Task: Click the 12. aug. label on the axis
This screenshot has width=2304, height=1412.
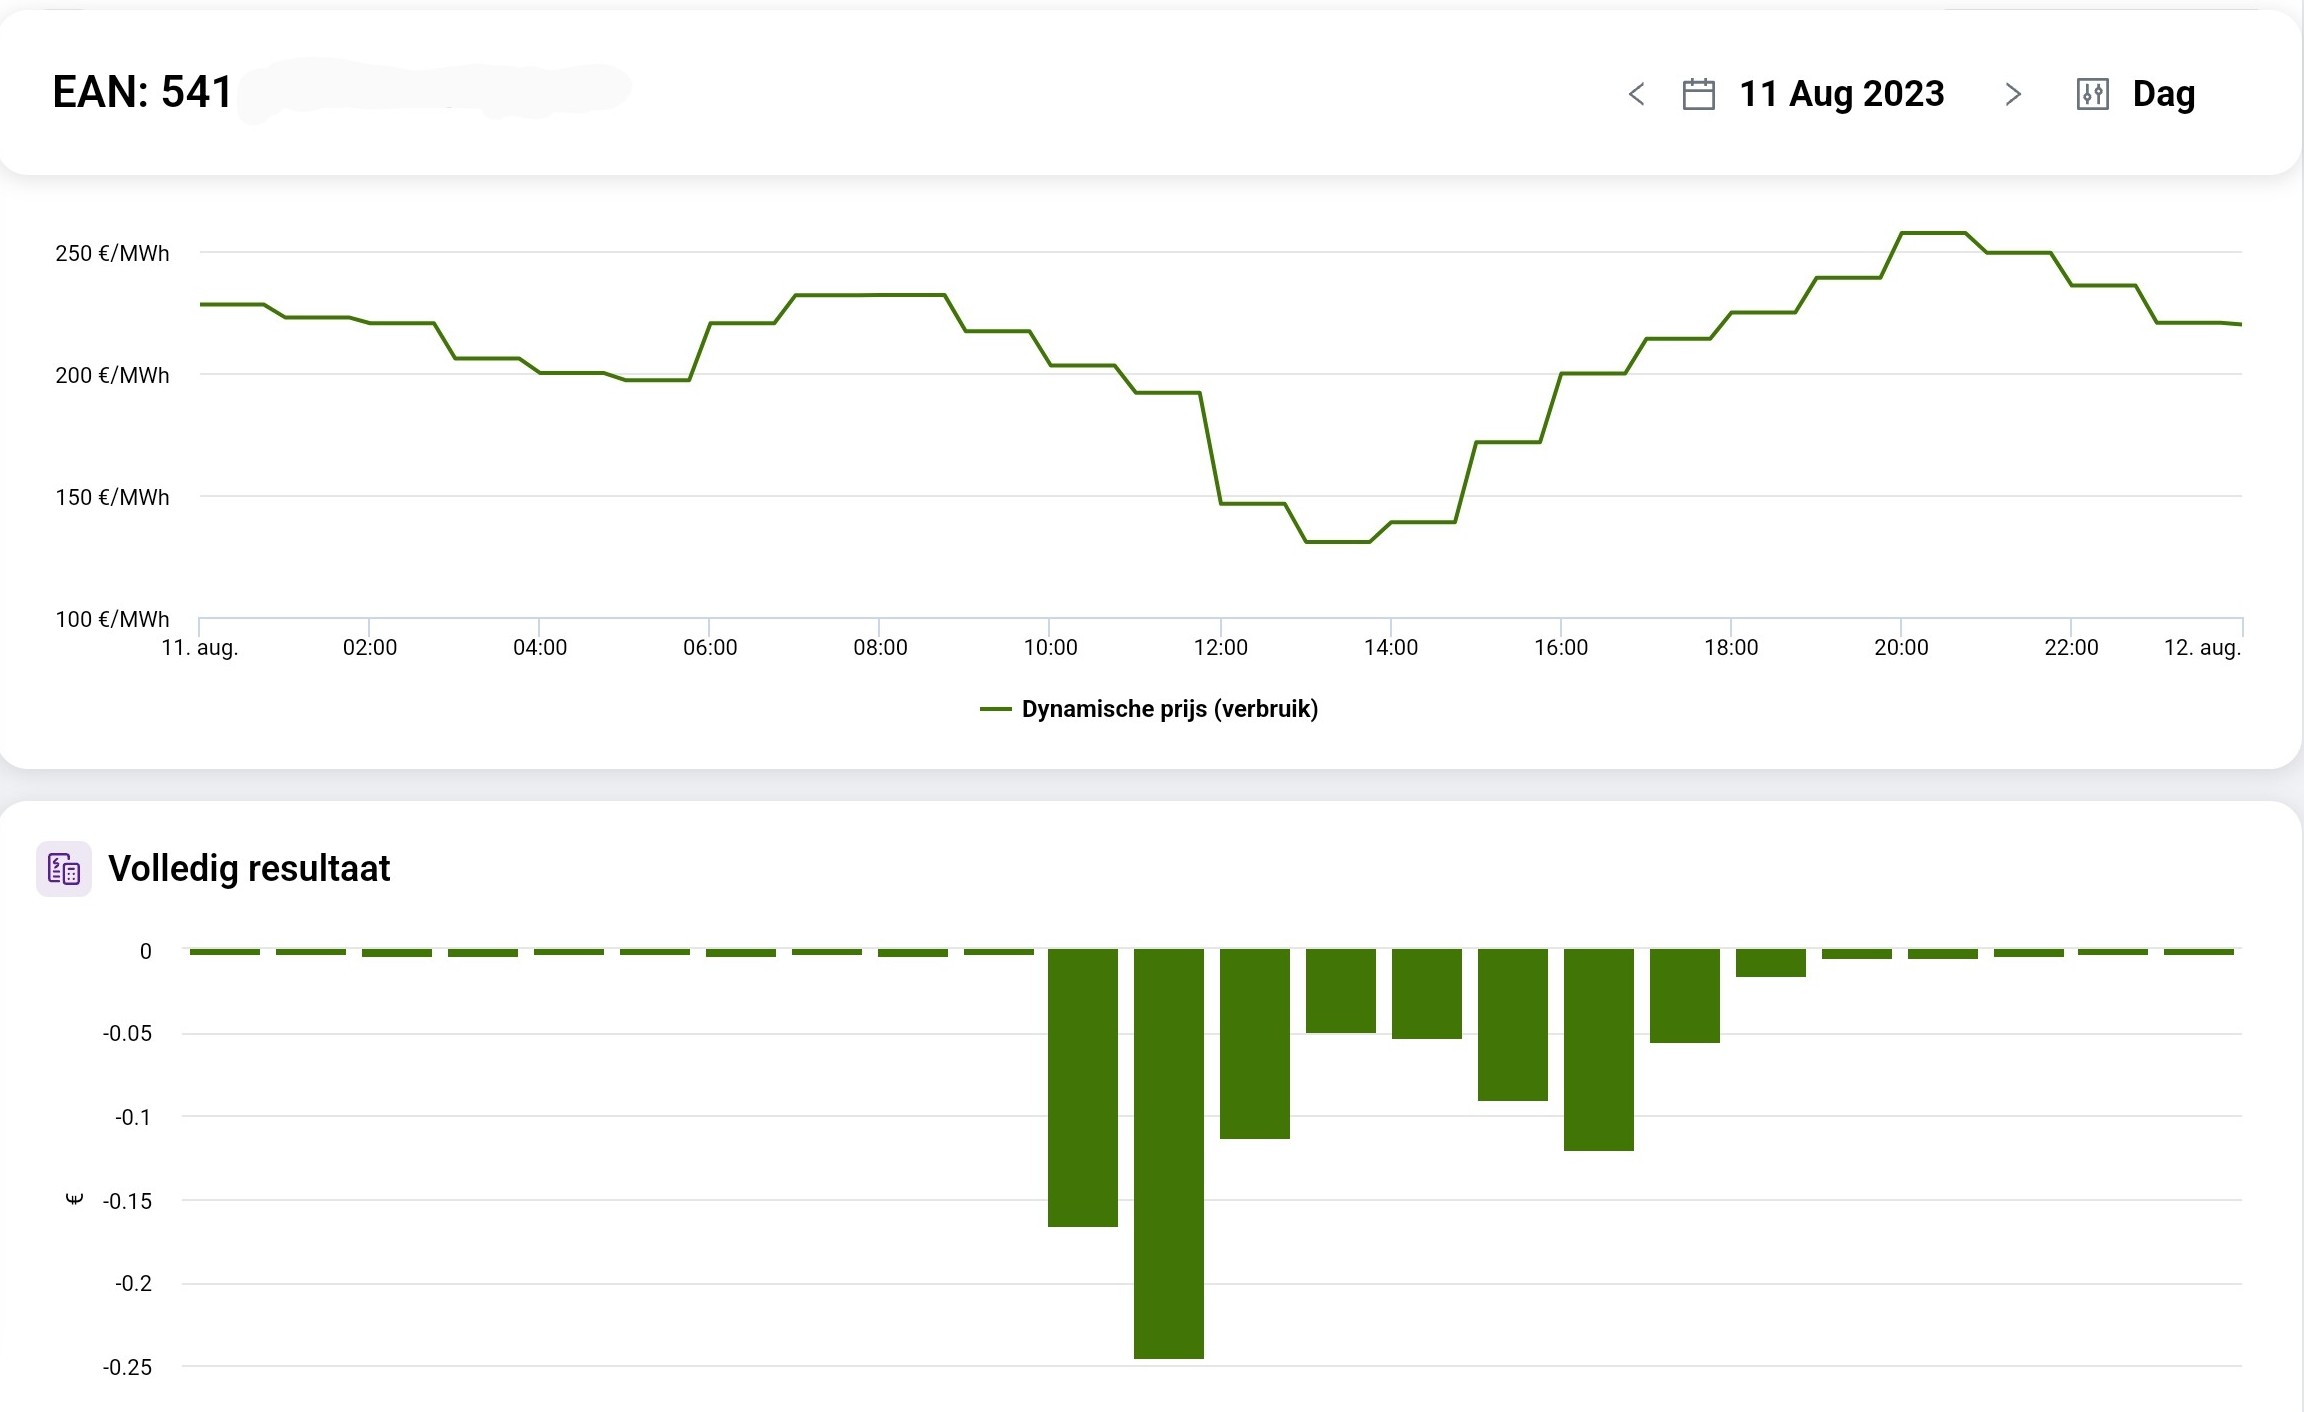Action: click(x=2202, y=647)
